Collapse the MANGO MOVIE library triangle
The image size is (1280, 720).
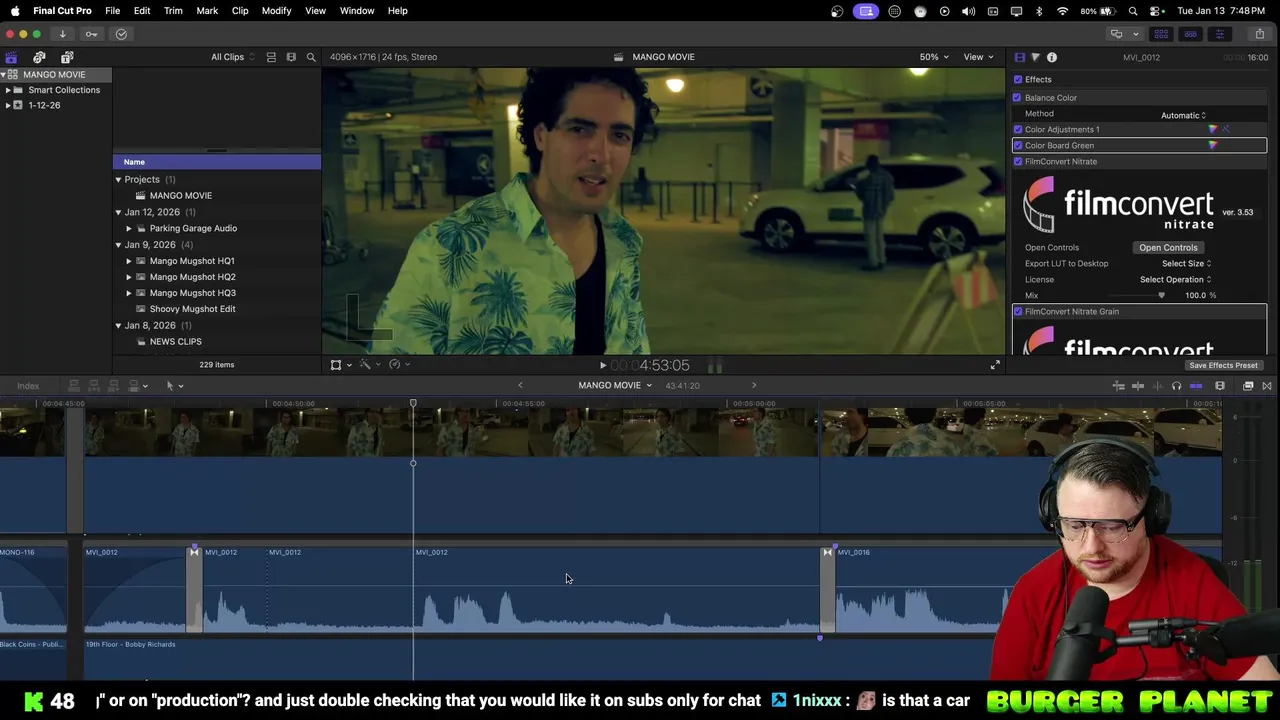tap(3, 75)
